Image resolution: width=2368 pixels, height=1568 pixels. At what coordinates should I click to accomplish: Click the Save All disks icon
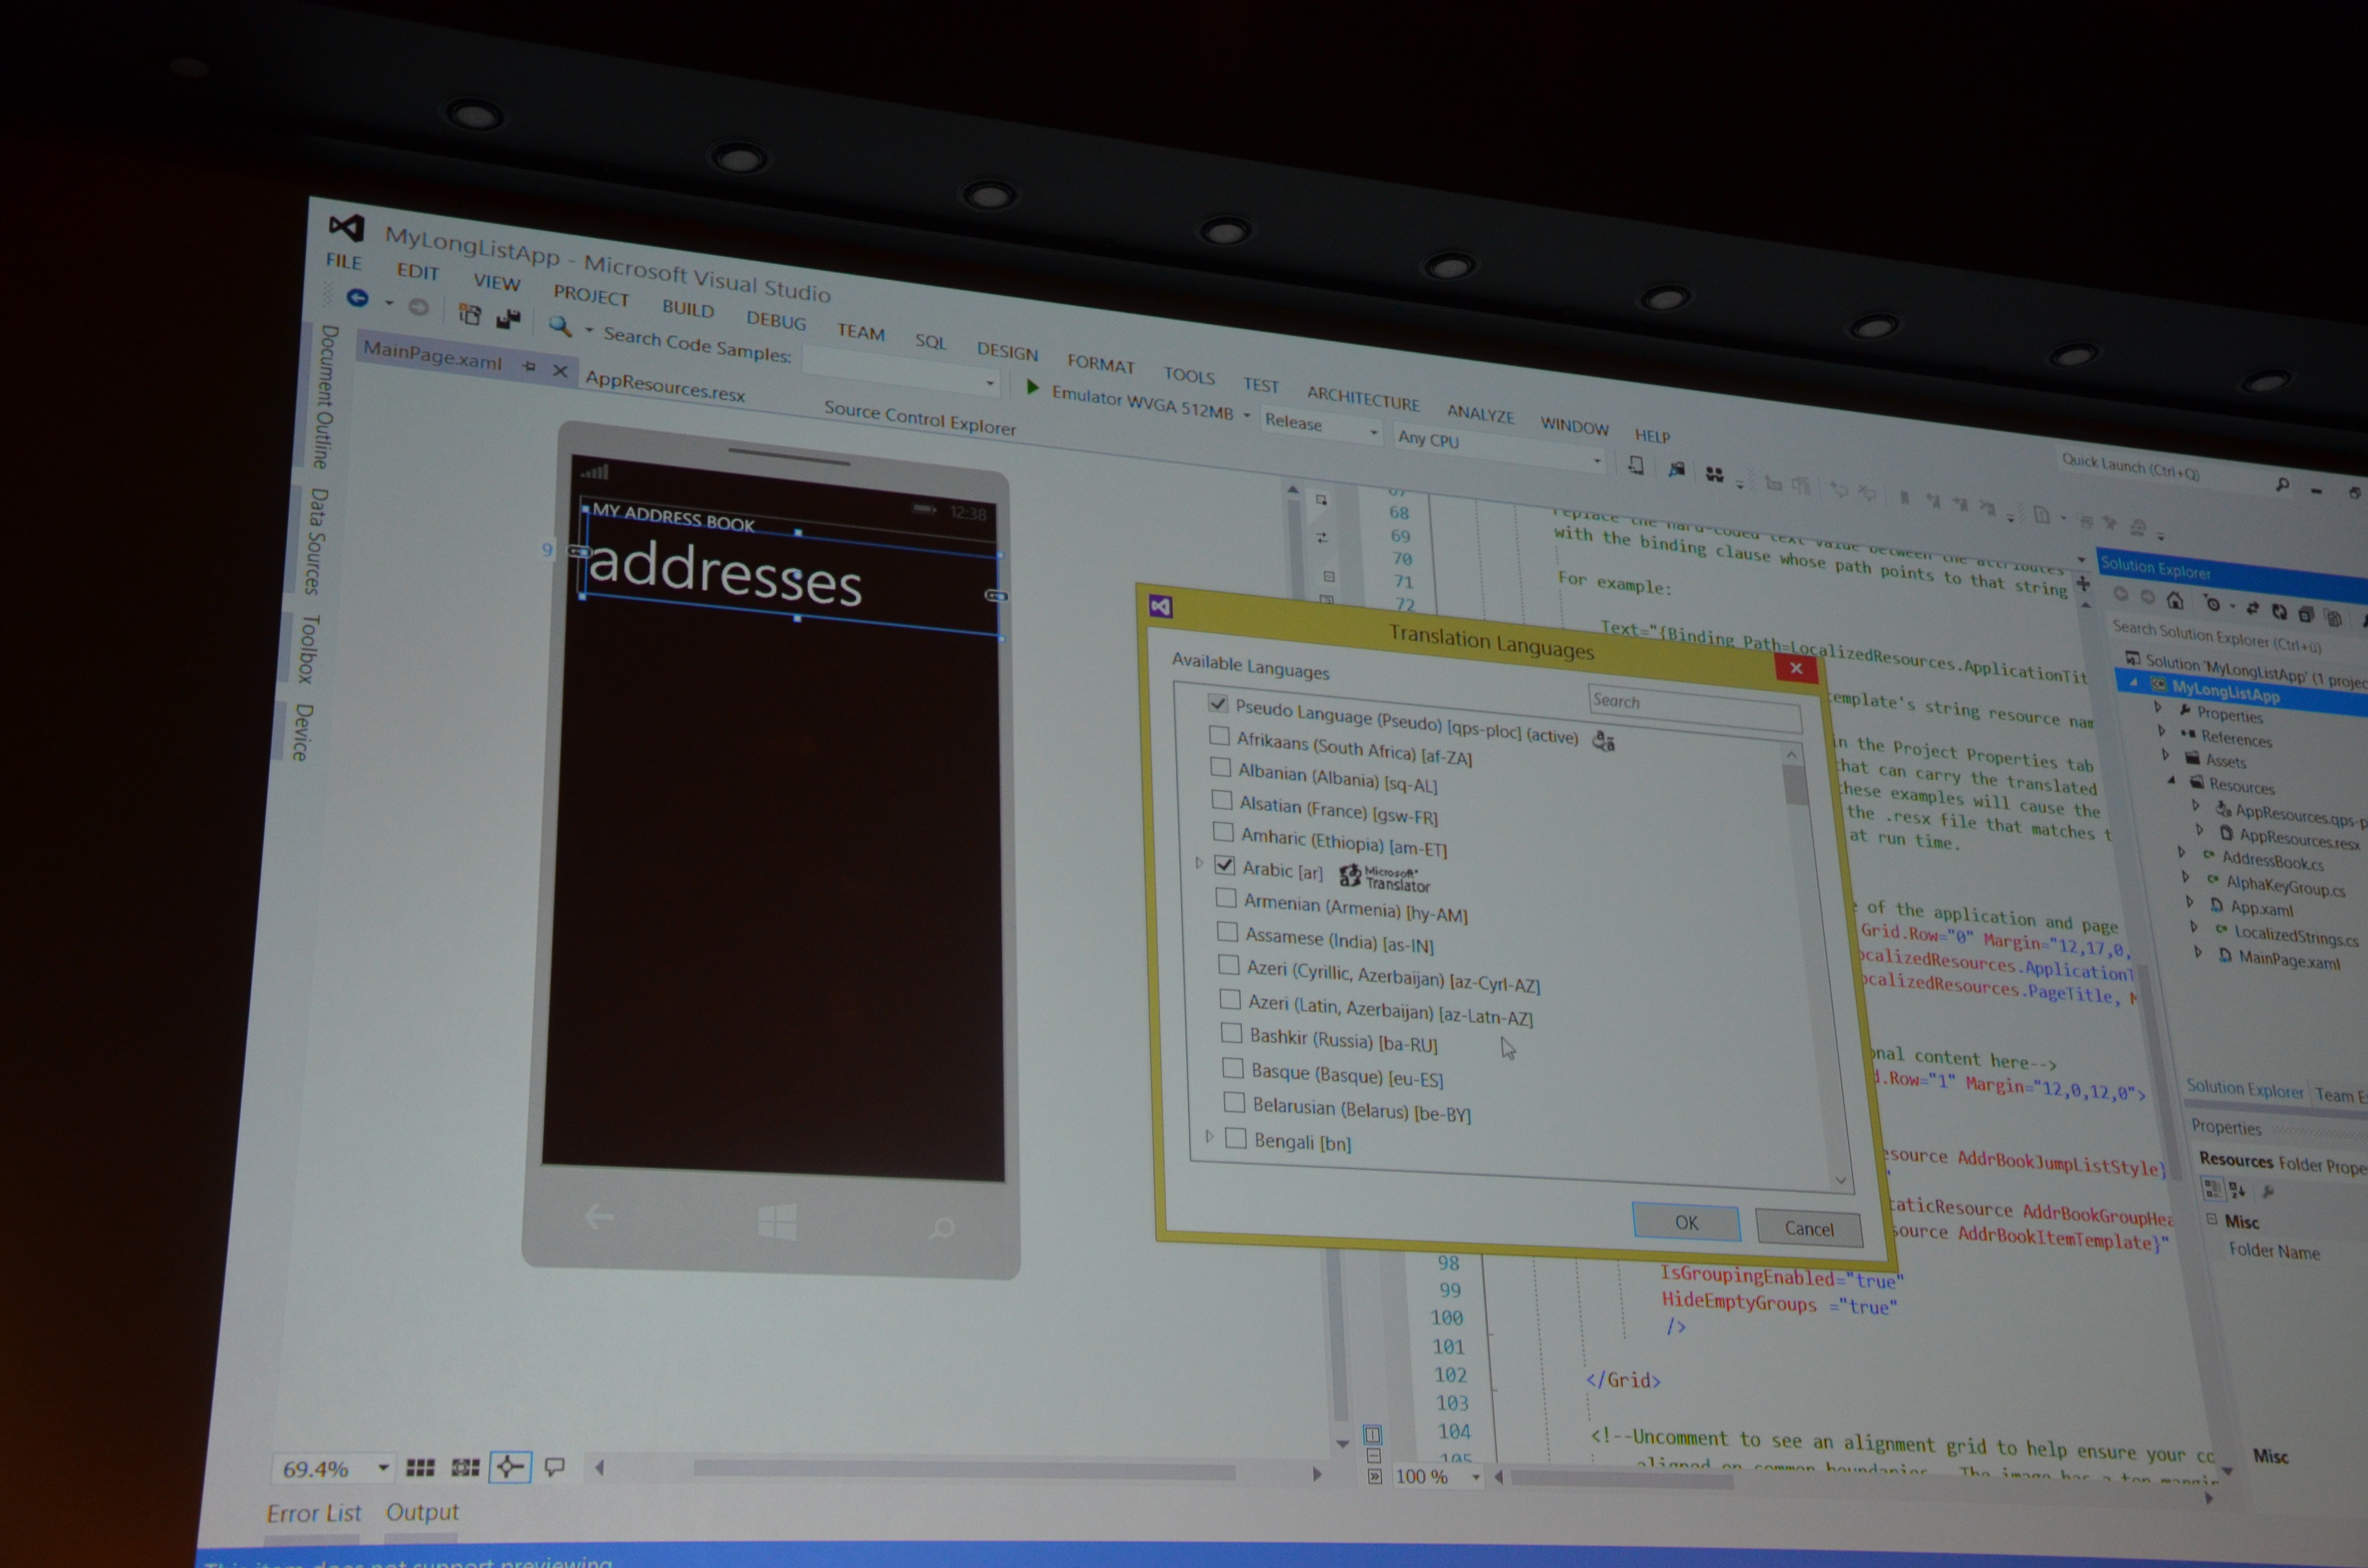click(x=508, y=319)
